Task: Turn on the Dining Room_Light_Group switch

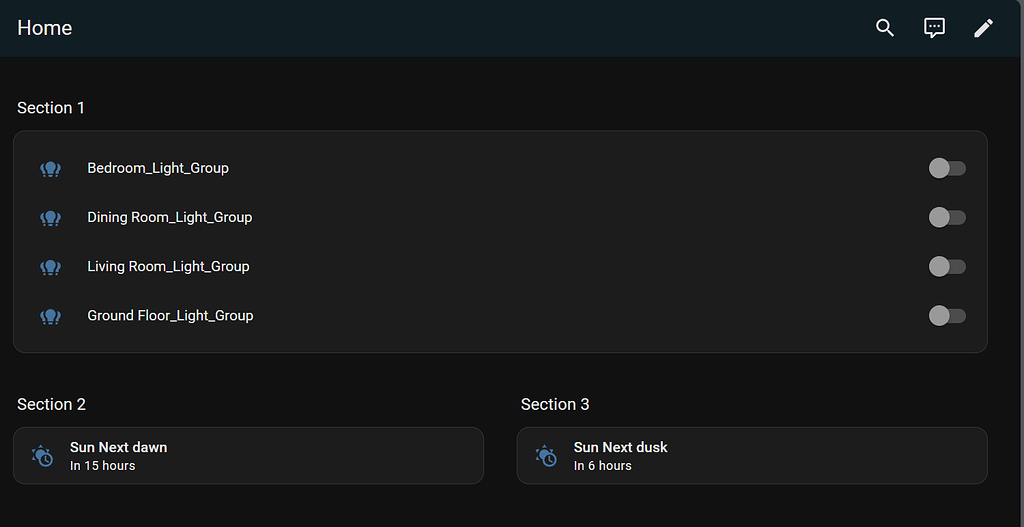Action: pyautogui.click(x=946, y=217)
